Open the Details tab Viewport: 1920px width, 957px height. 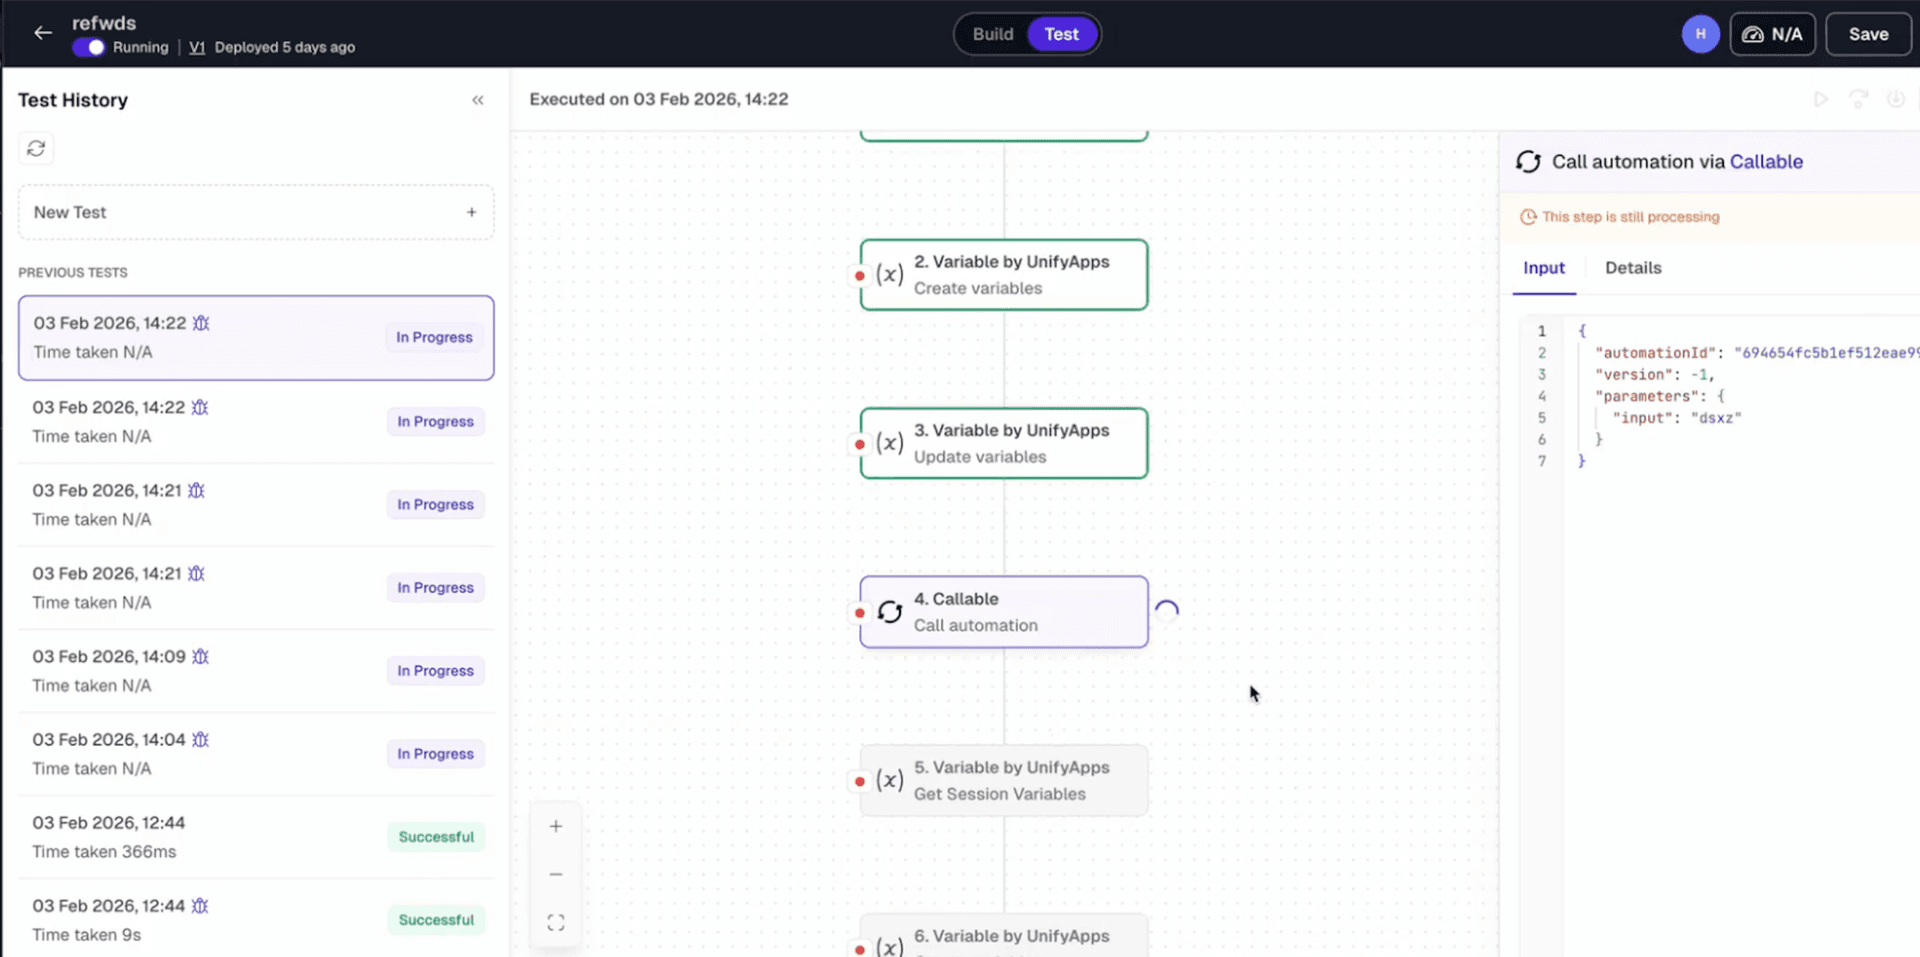click(x=1632, y=268)
